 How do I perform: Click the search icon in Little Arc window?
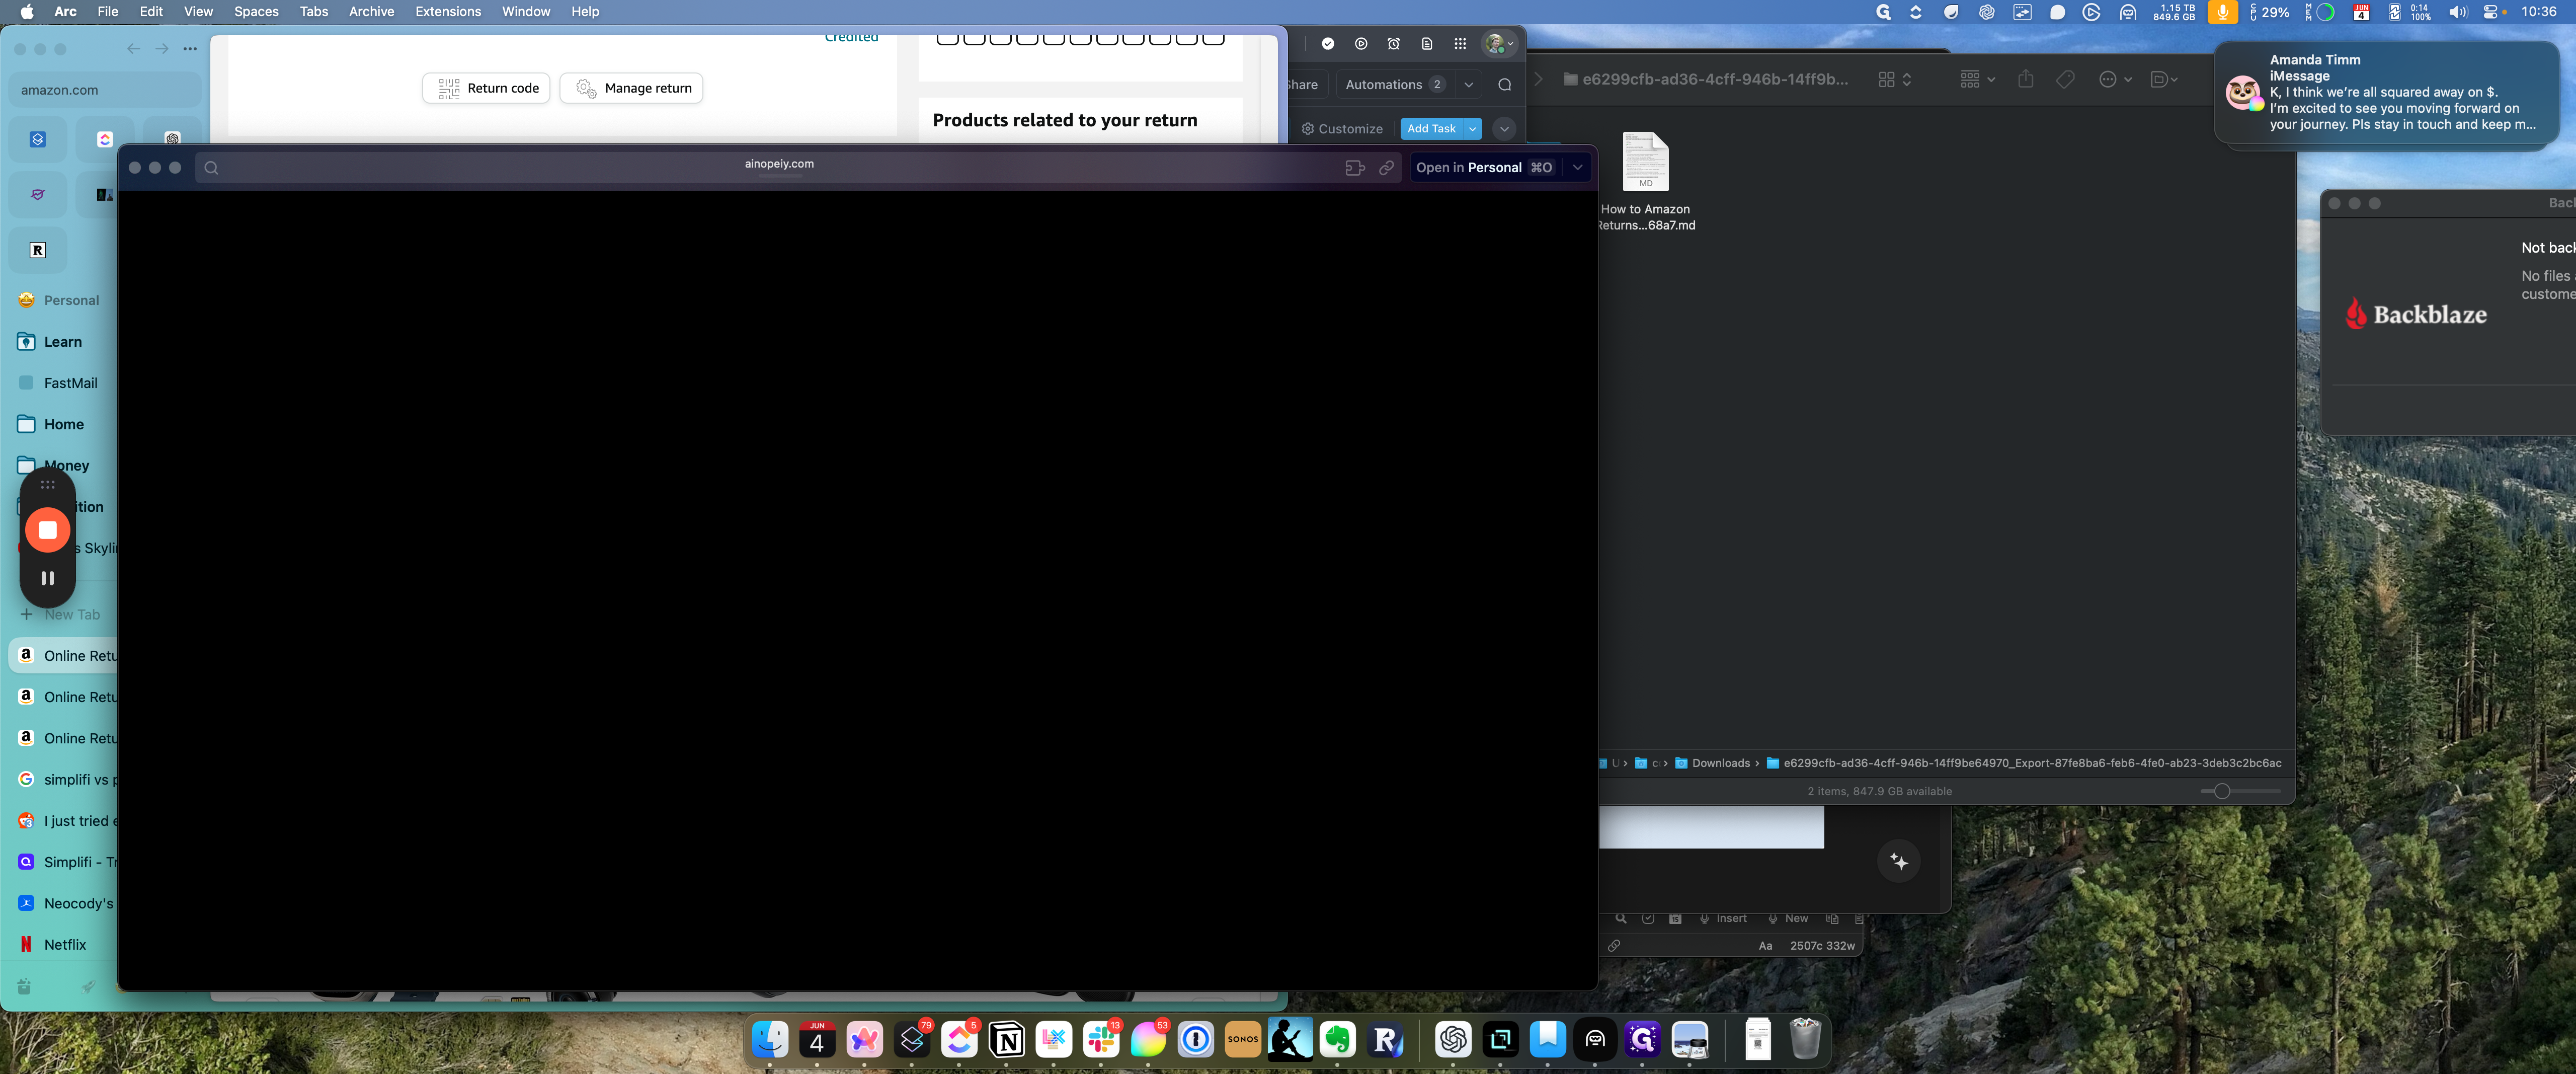211,168
